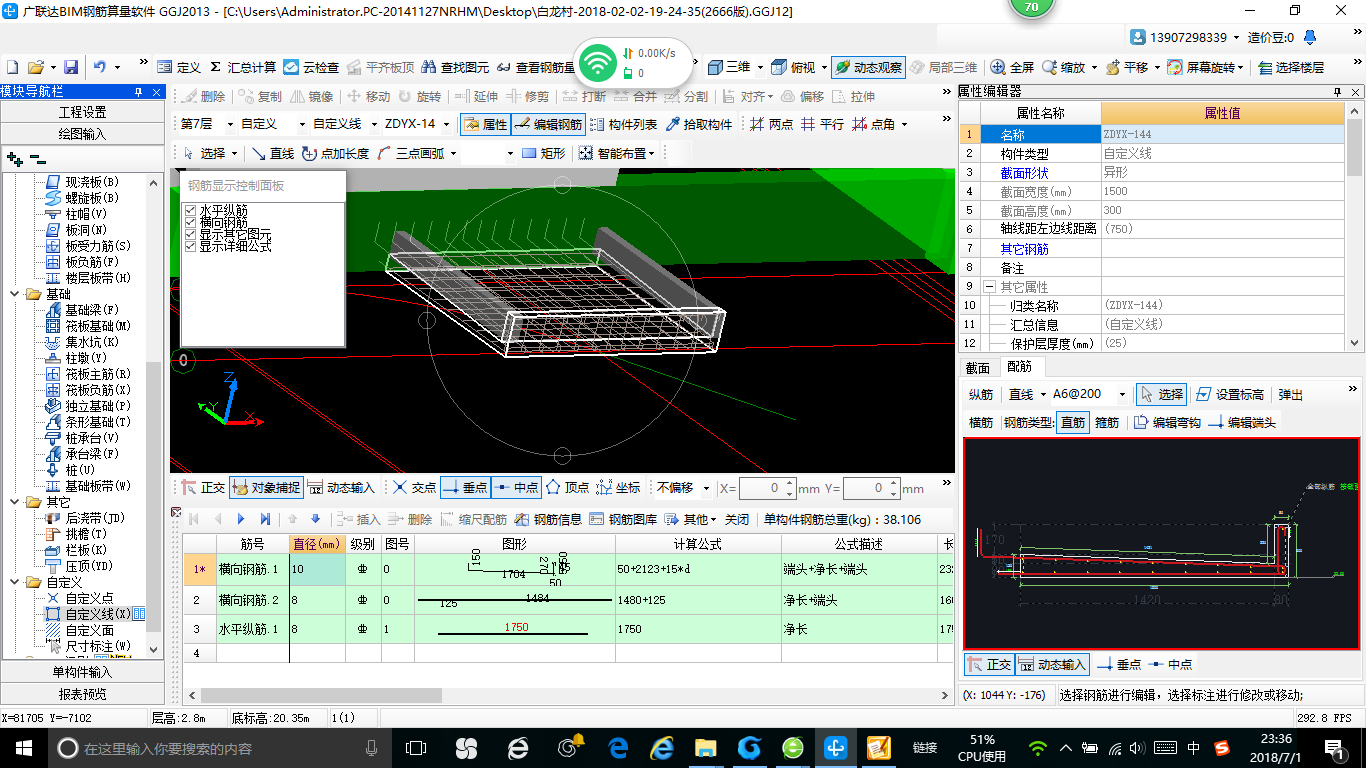Click the Windows Start button
This screenshot has width=1366, height=768.
point(22,747)
